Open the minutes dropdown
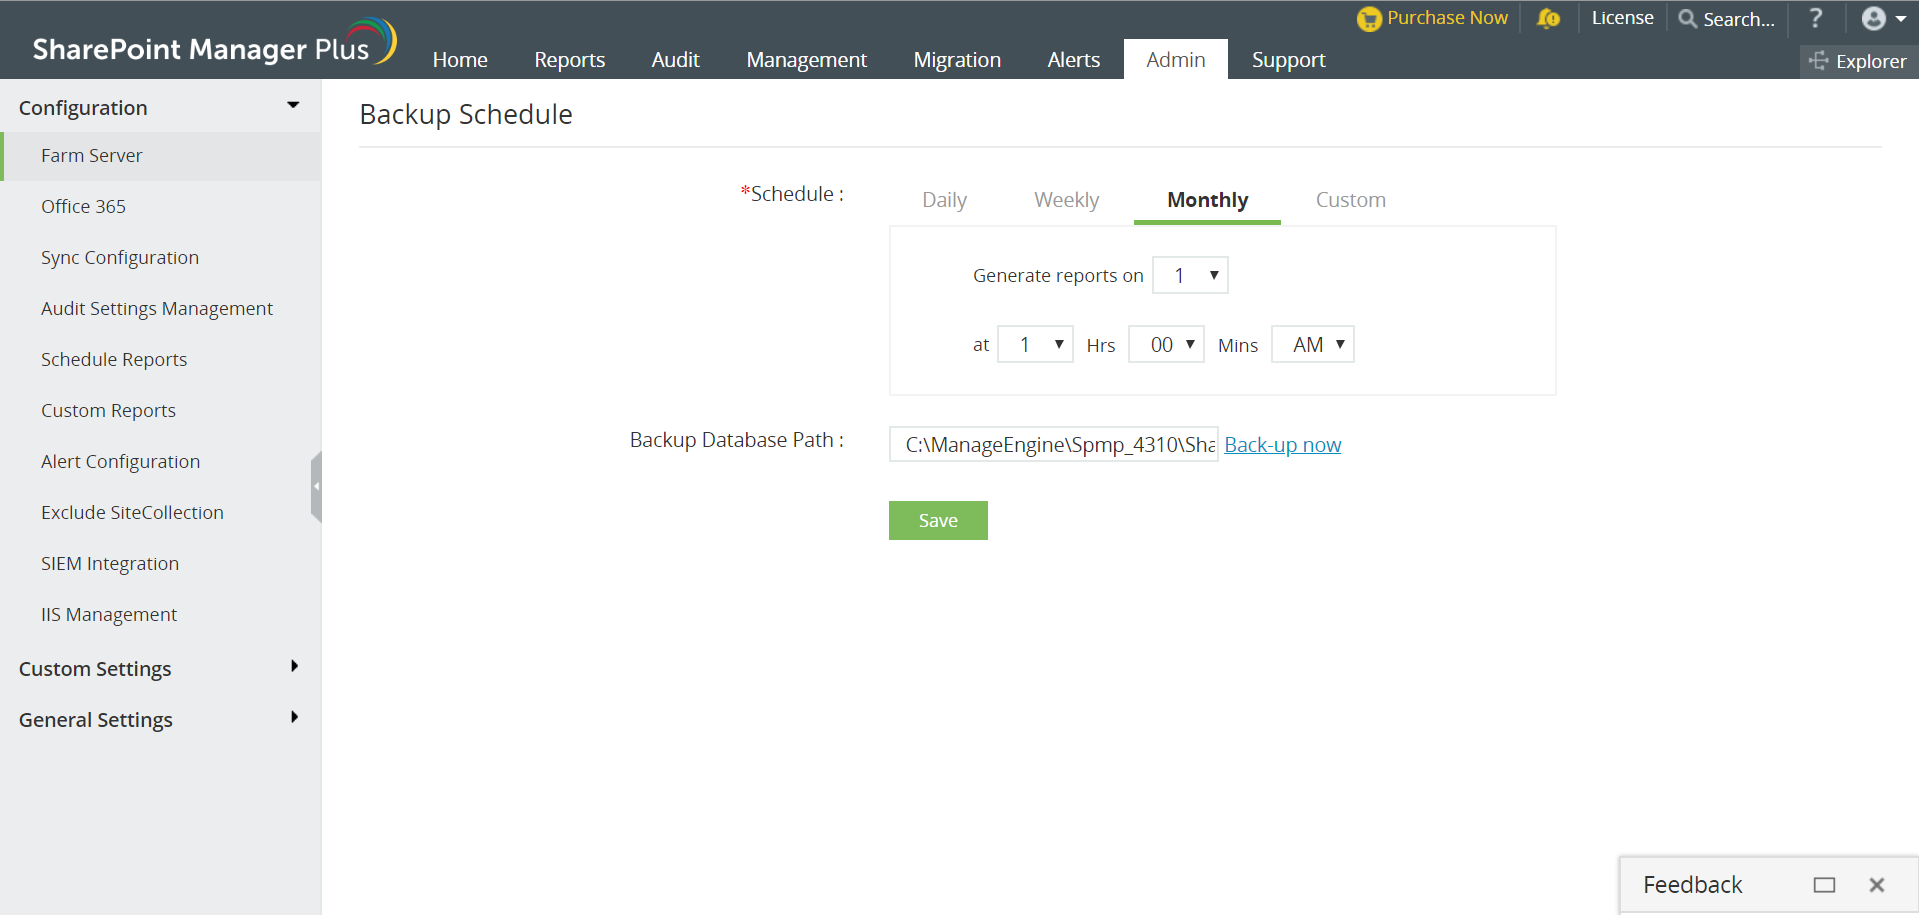 tap(1166, 344)
